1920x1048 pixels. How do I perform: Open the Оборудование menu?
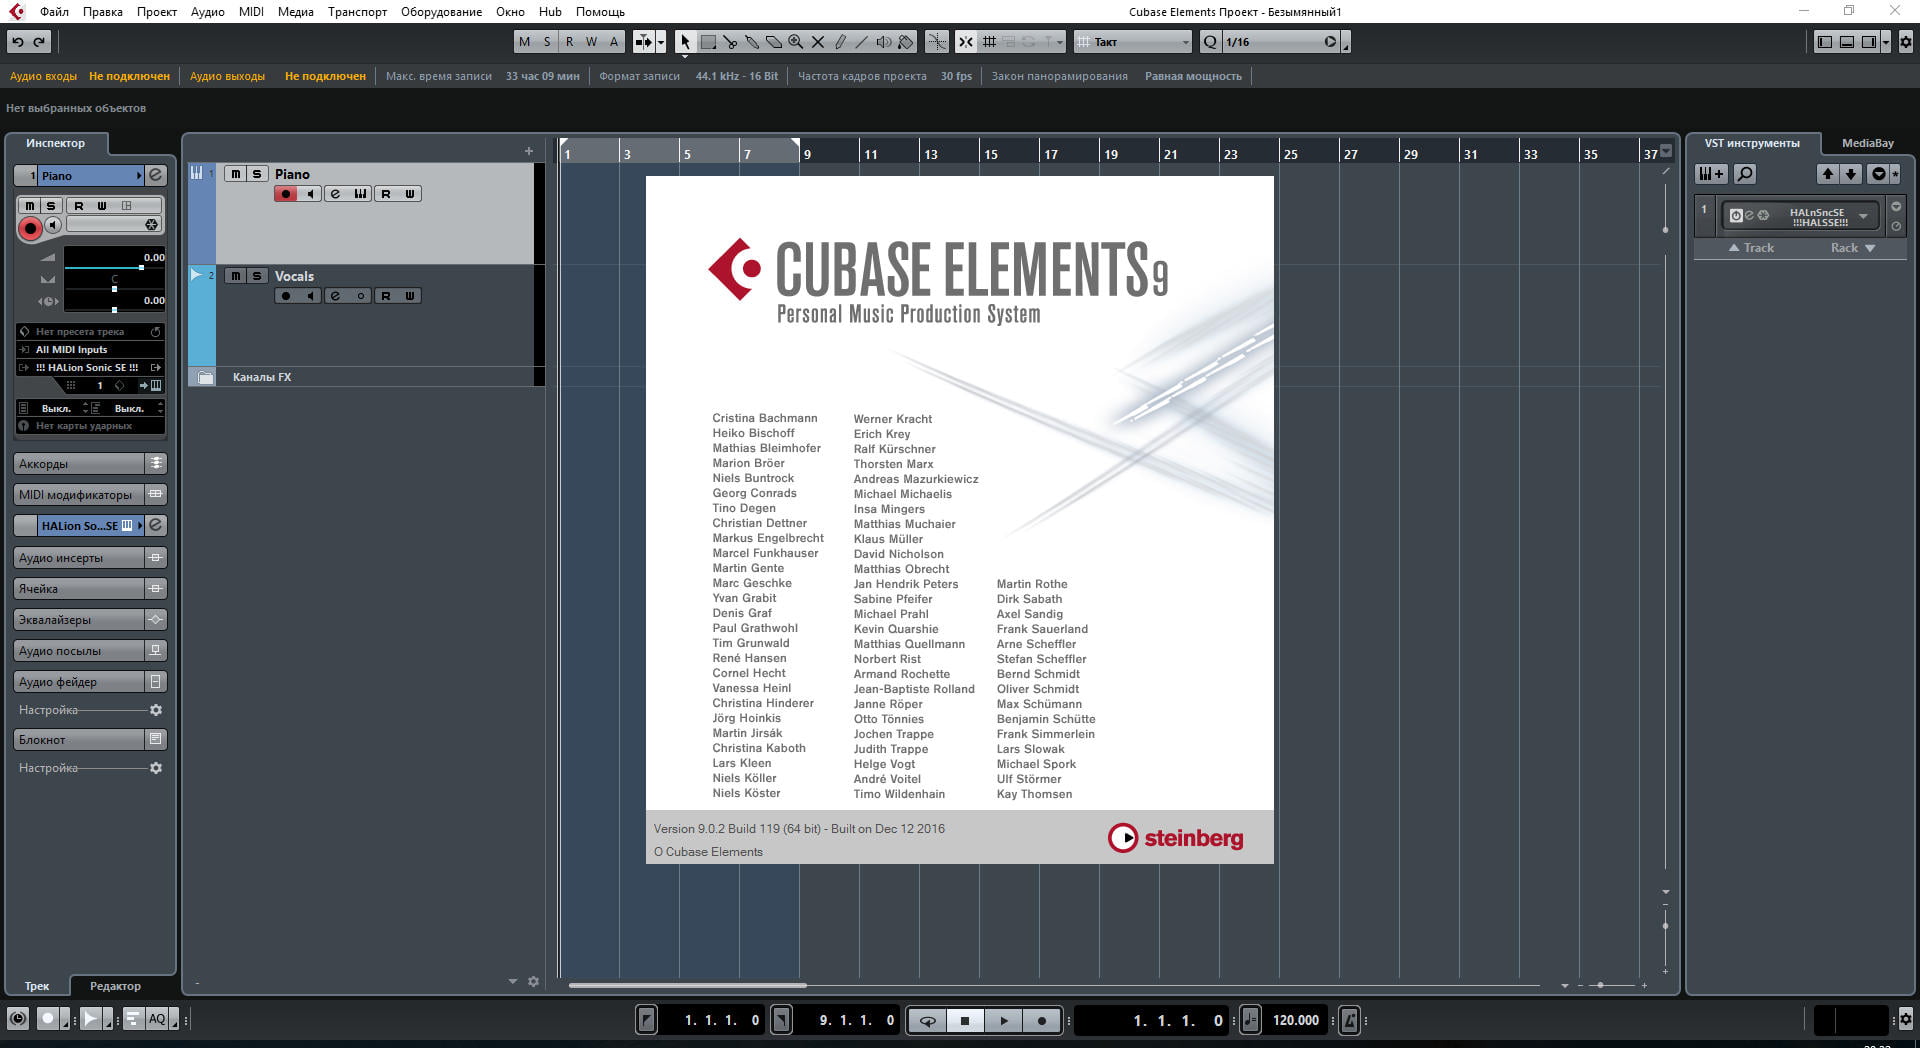tap(441, 12)
